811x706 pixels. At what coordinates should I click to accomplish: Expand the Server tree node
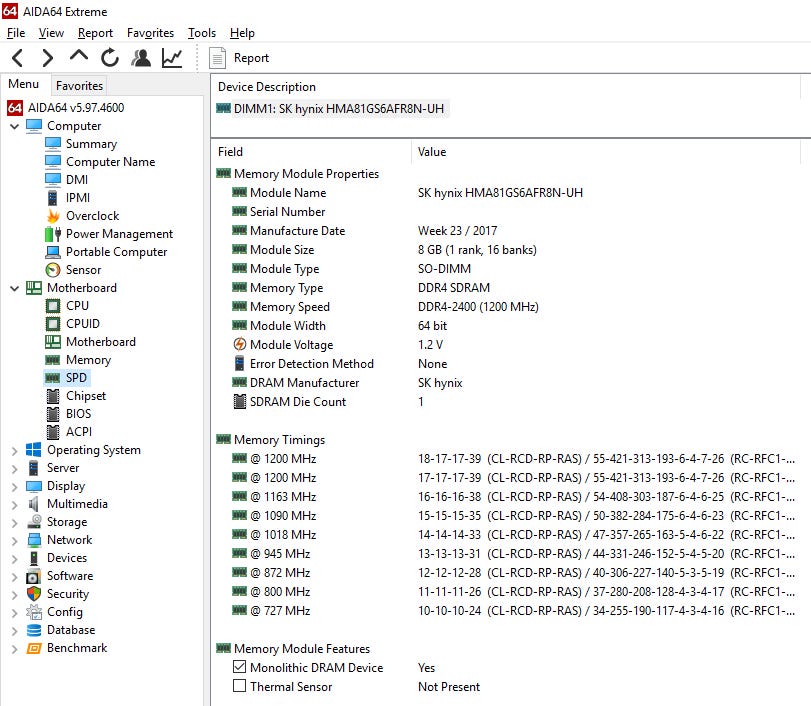coord(14,469)
